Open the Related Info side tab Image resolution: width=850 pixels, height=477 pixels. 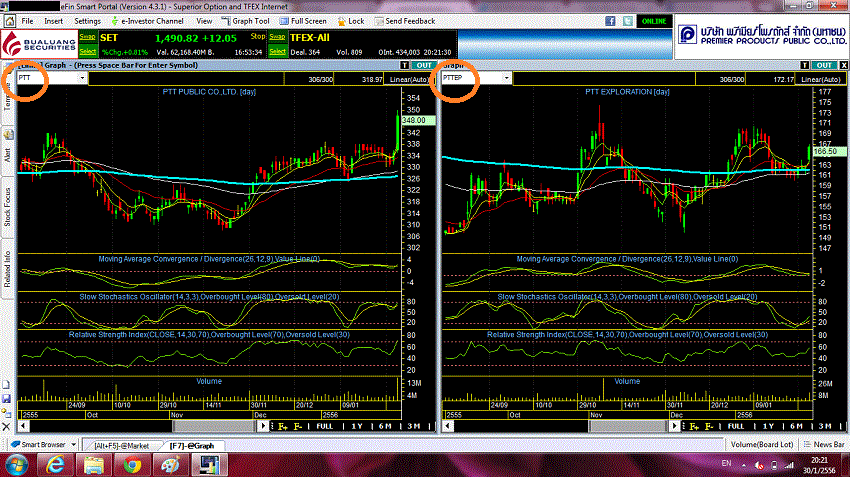coord(8,269)
